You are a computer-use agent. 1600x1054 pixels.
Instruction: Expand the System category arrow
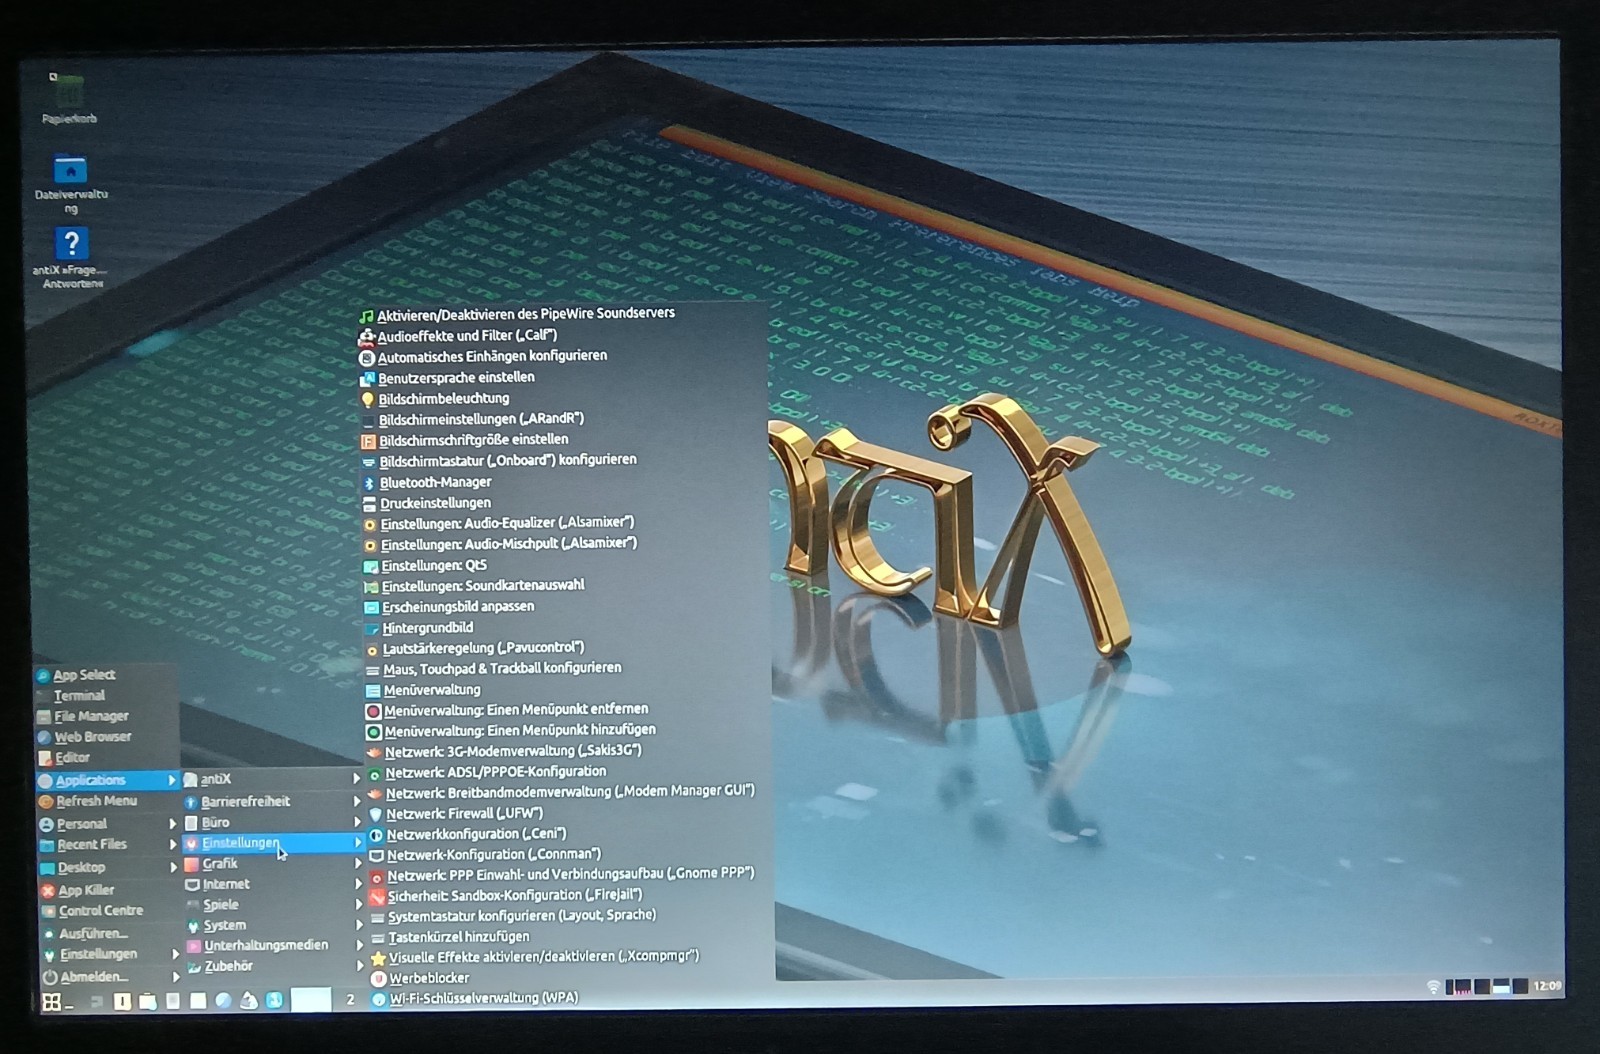coord(359,925)
